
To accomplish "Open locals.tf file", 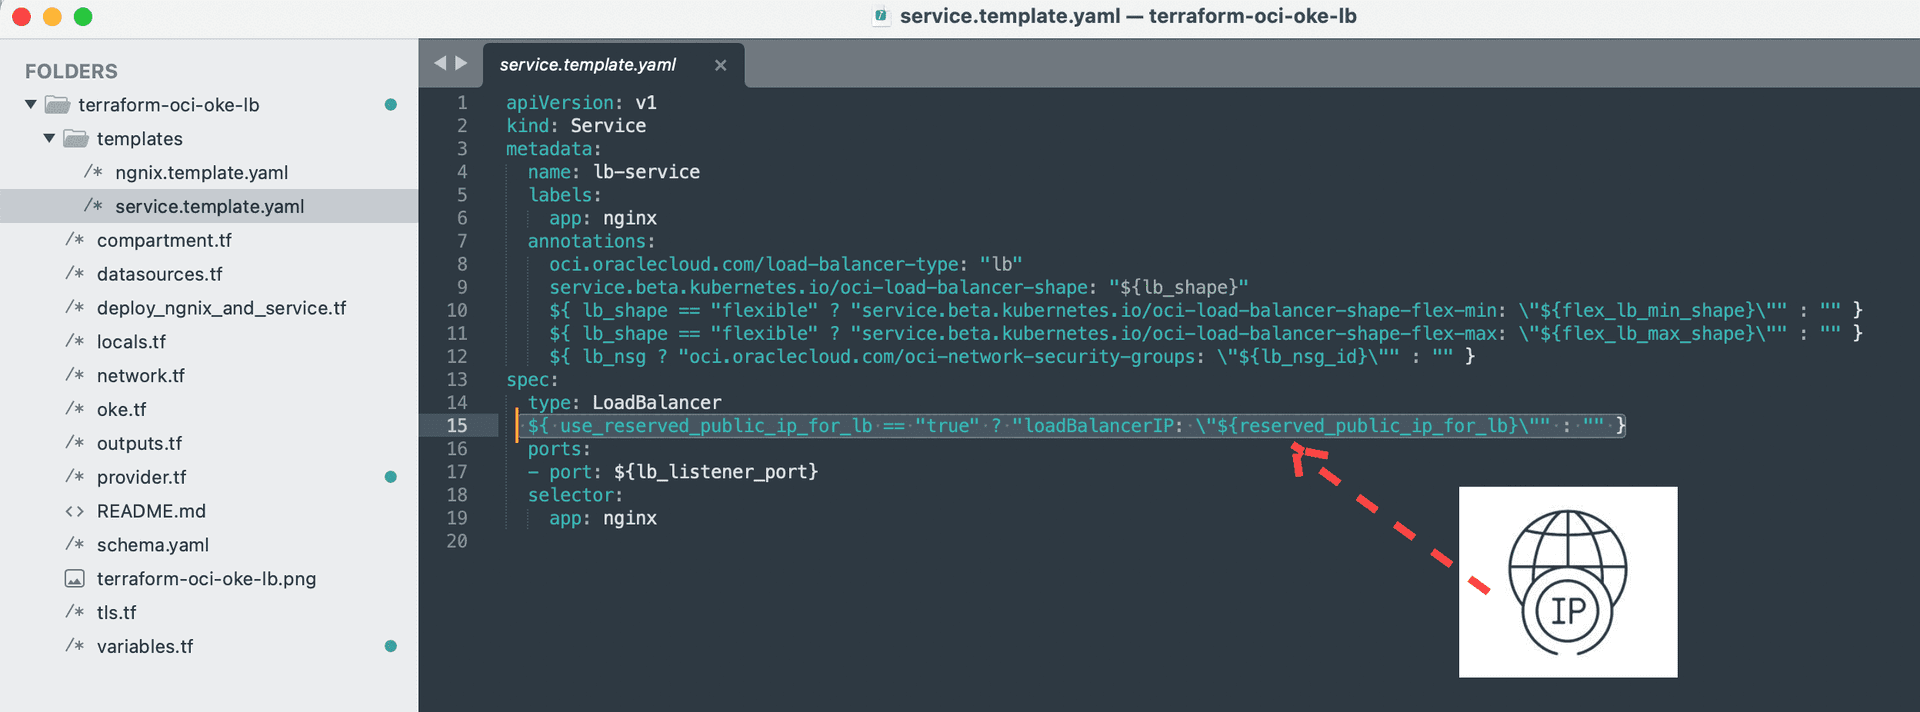I will [x=131, y=342].
